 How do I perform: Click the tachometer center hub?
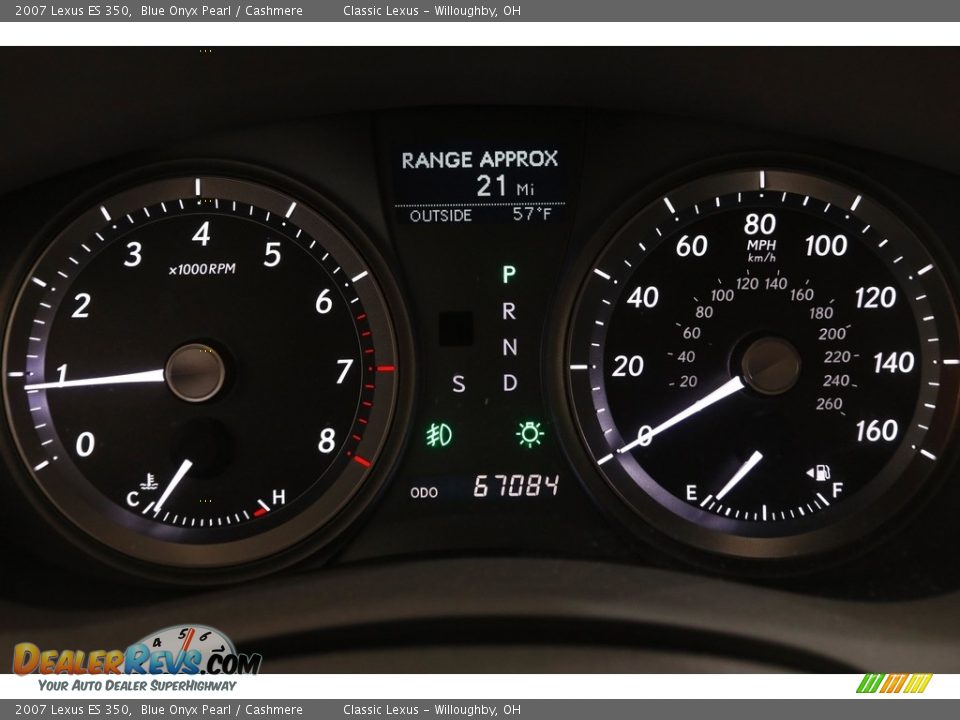(x=195, y=372)
